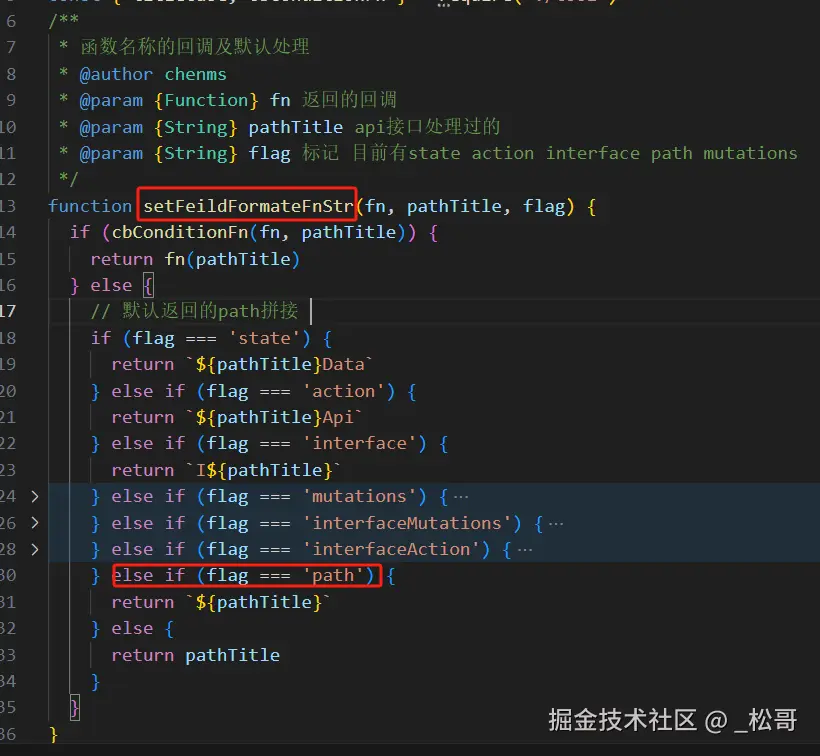Viewport: 820px width, 756px height.
Task: Click the ellipsis after the 'interfaceMutations' line
Action: [x=556, y=523]
